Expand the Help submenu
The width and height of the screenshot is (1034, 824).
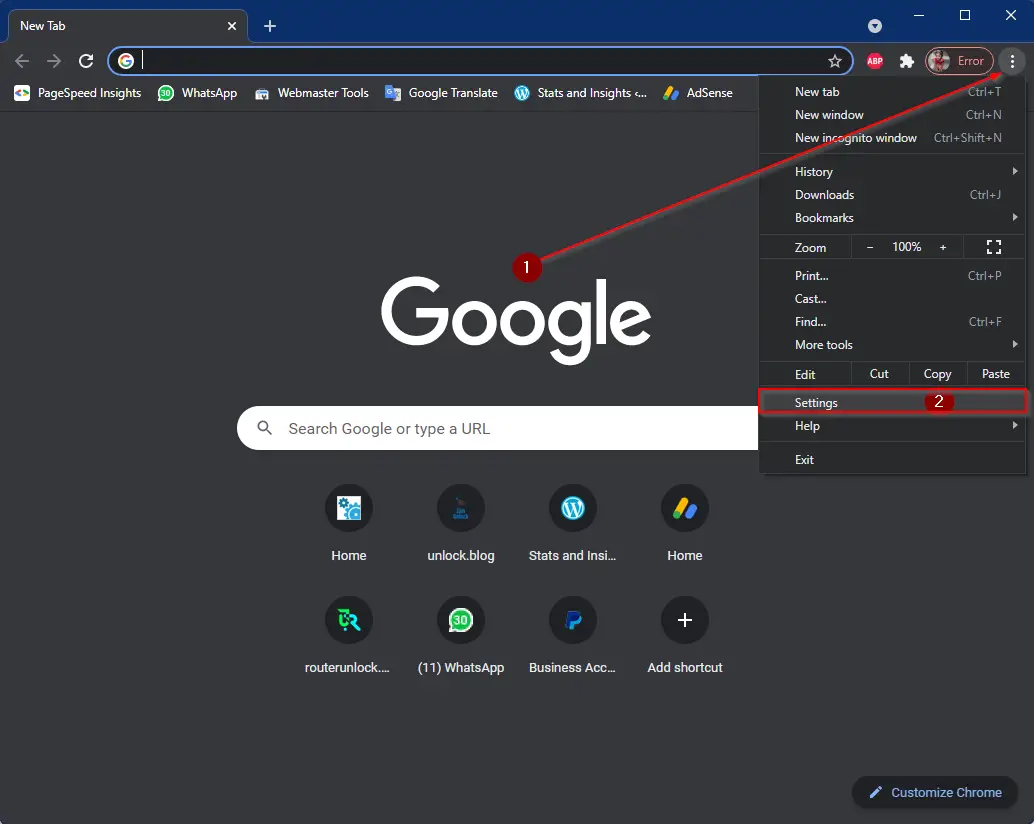(x=892, y=426)
